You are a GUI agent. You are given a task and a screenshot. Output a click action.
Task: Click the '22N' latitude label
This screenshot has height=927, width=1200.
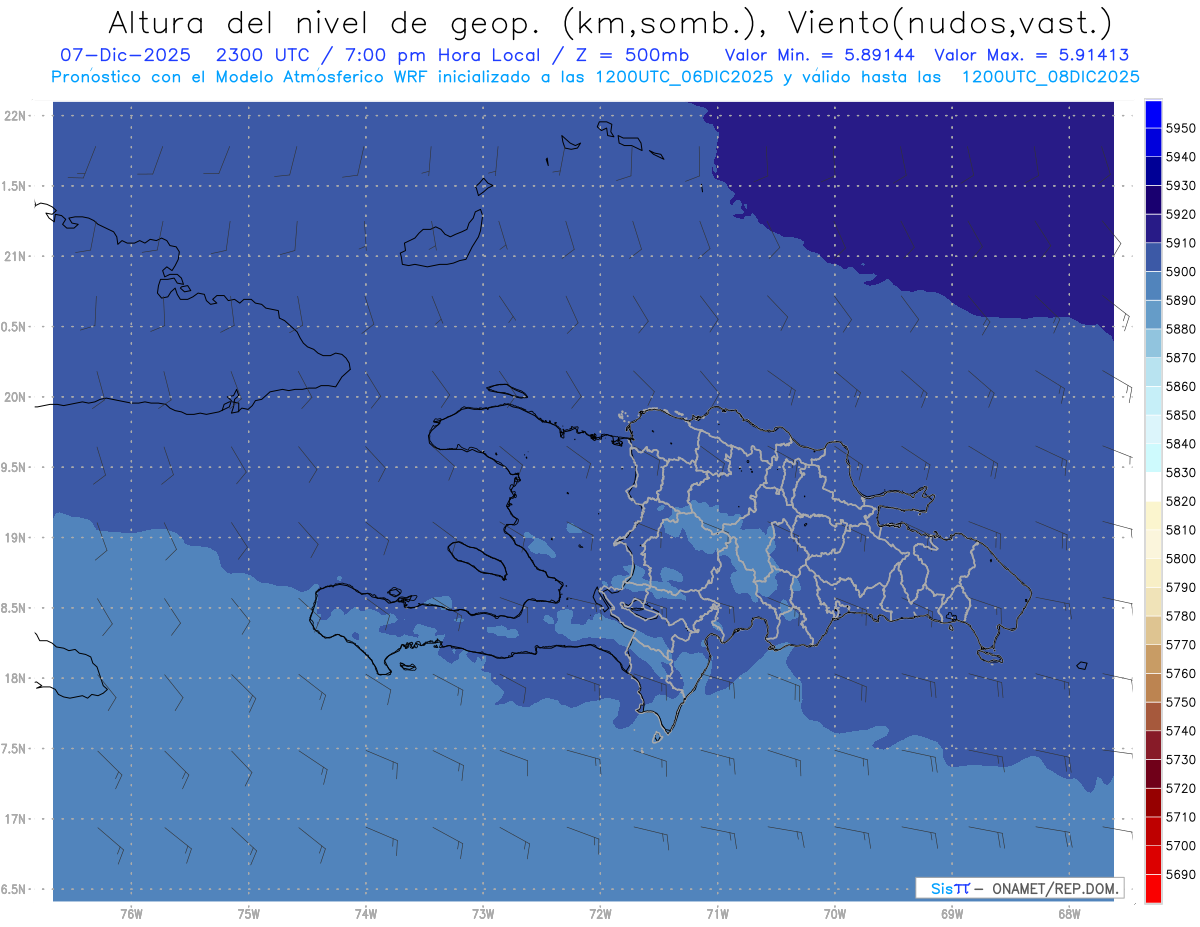(15, 116)
